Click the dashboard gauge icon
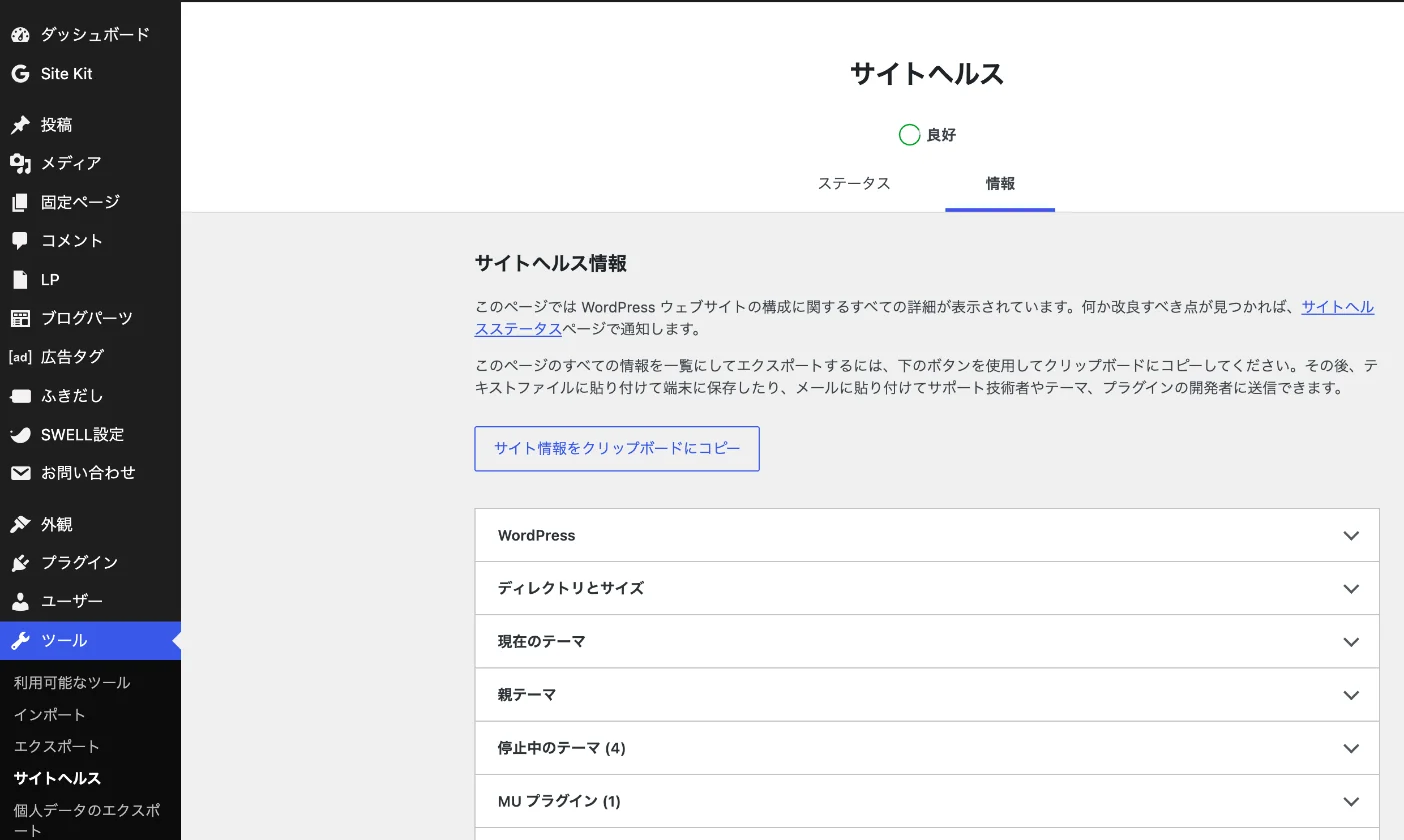Image resolution: width=1404 pixels, height=840 pixels. tap(20, 35)
